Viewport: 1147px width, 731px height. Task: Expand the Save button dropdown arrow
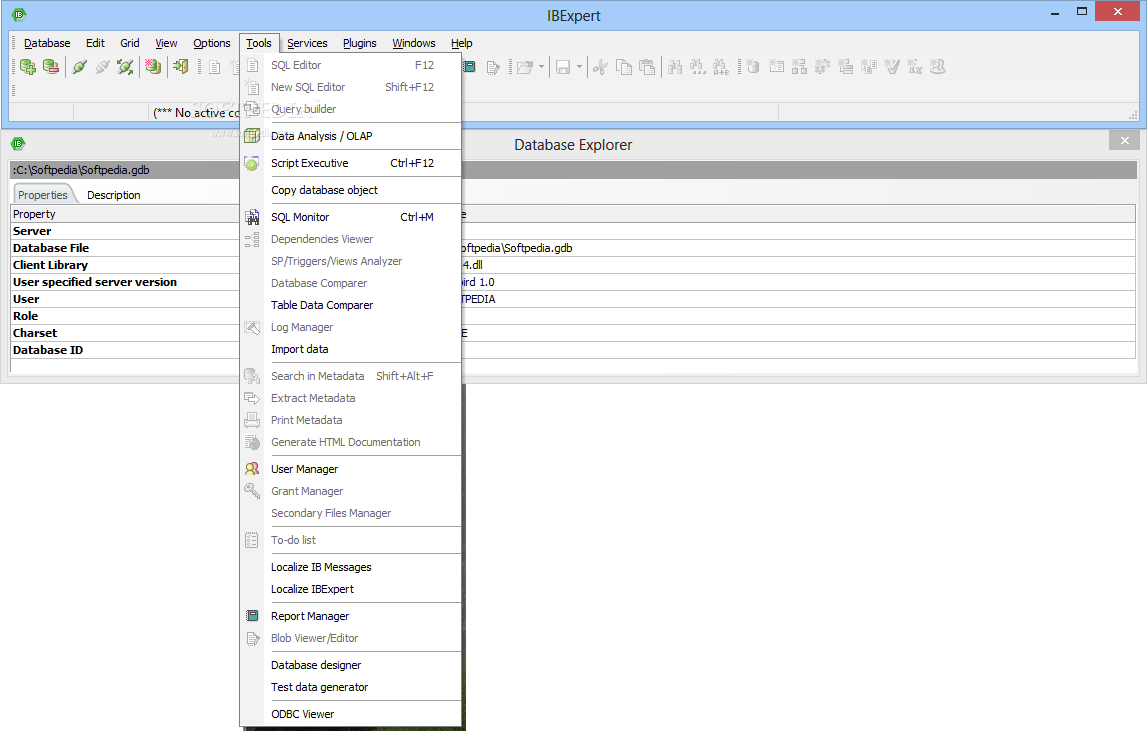tap(579, 67)
